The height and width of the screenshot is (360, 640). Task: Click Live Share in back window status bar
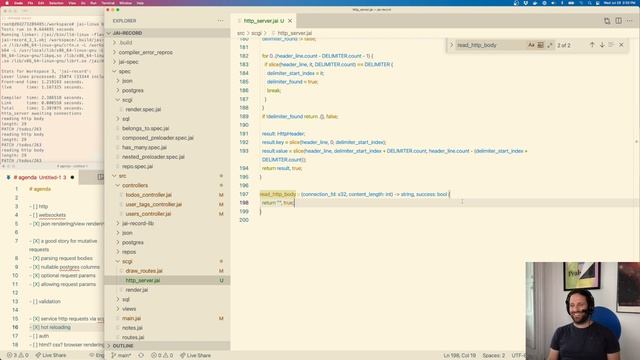(51, 356)
